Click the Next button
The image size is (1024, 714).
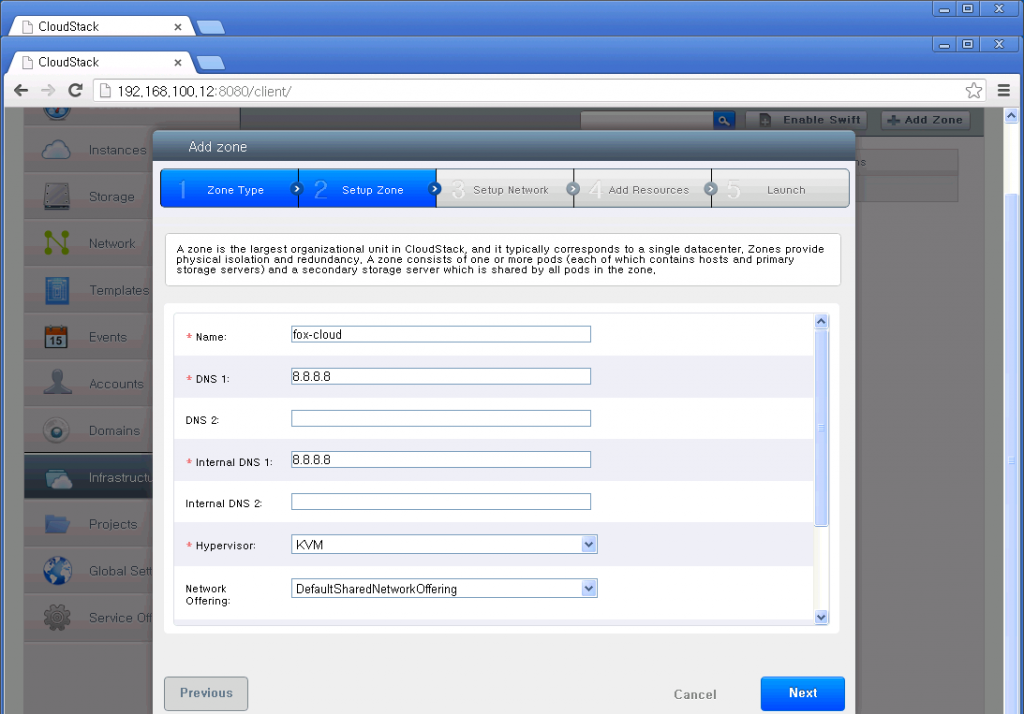click(x=802, y=693)
